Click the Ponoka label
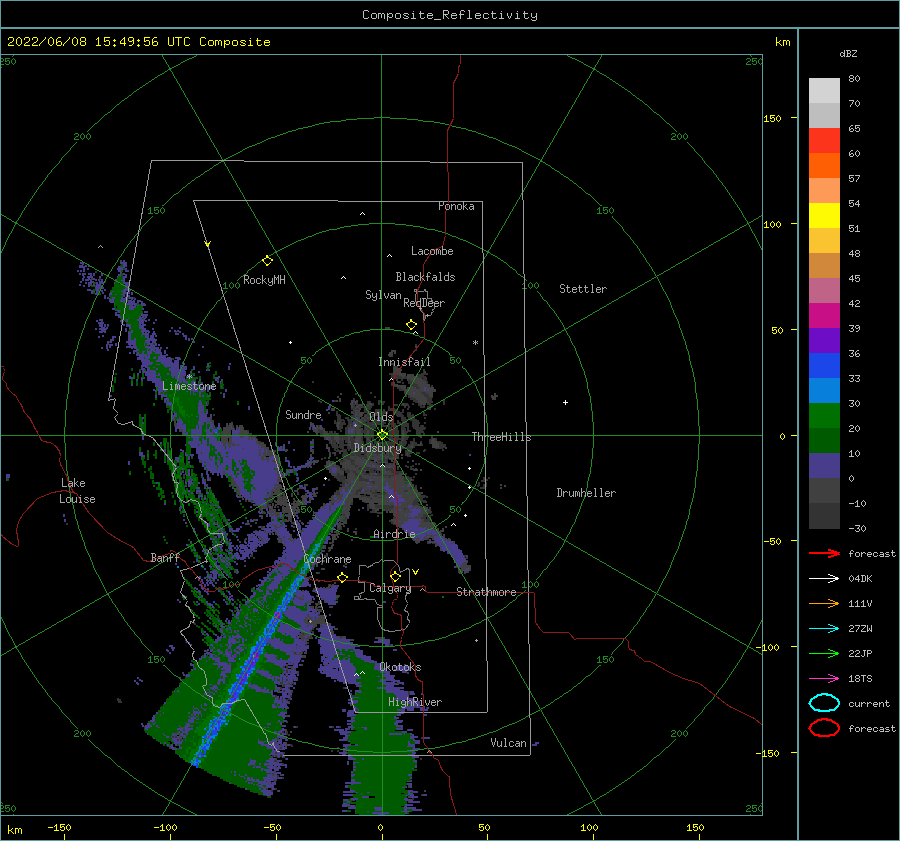Screen dimensions: 900x841 click(456, 206)
